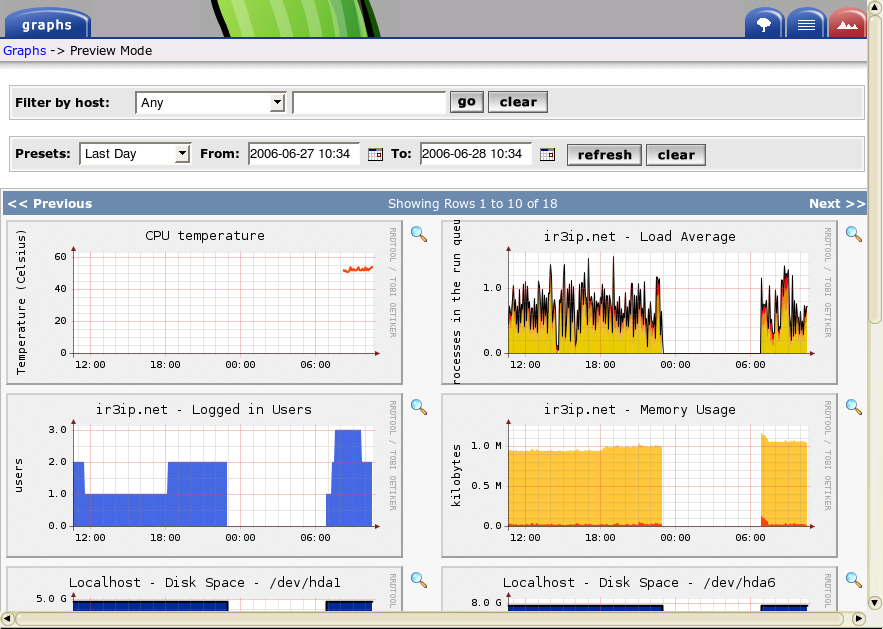Open the ir3ip.net Logged in Users graph
883x629 pixels.
click(x=204, y=475)
